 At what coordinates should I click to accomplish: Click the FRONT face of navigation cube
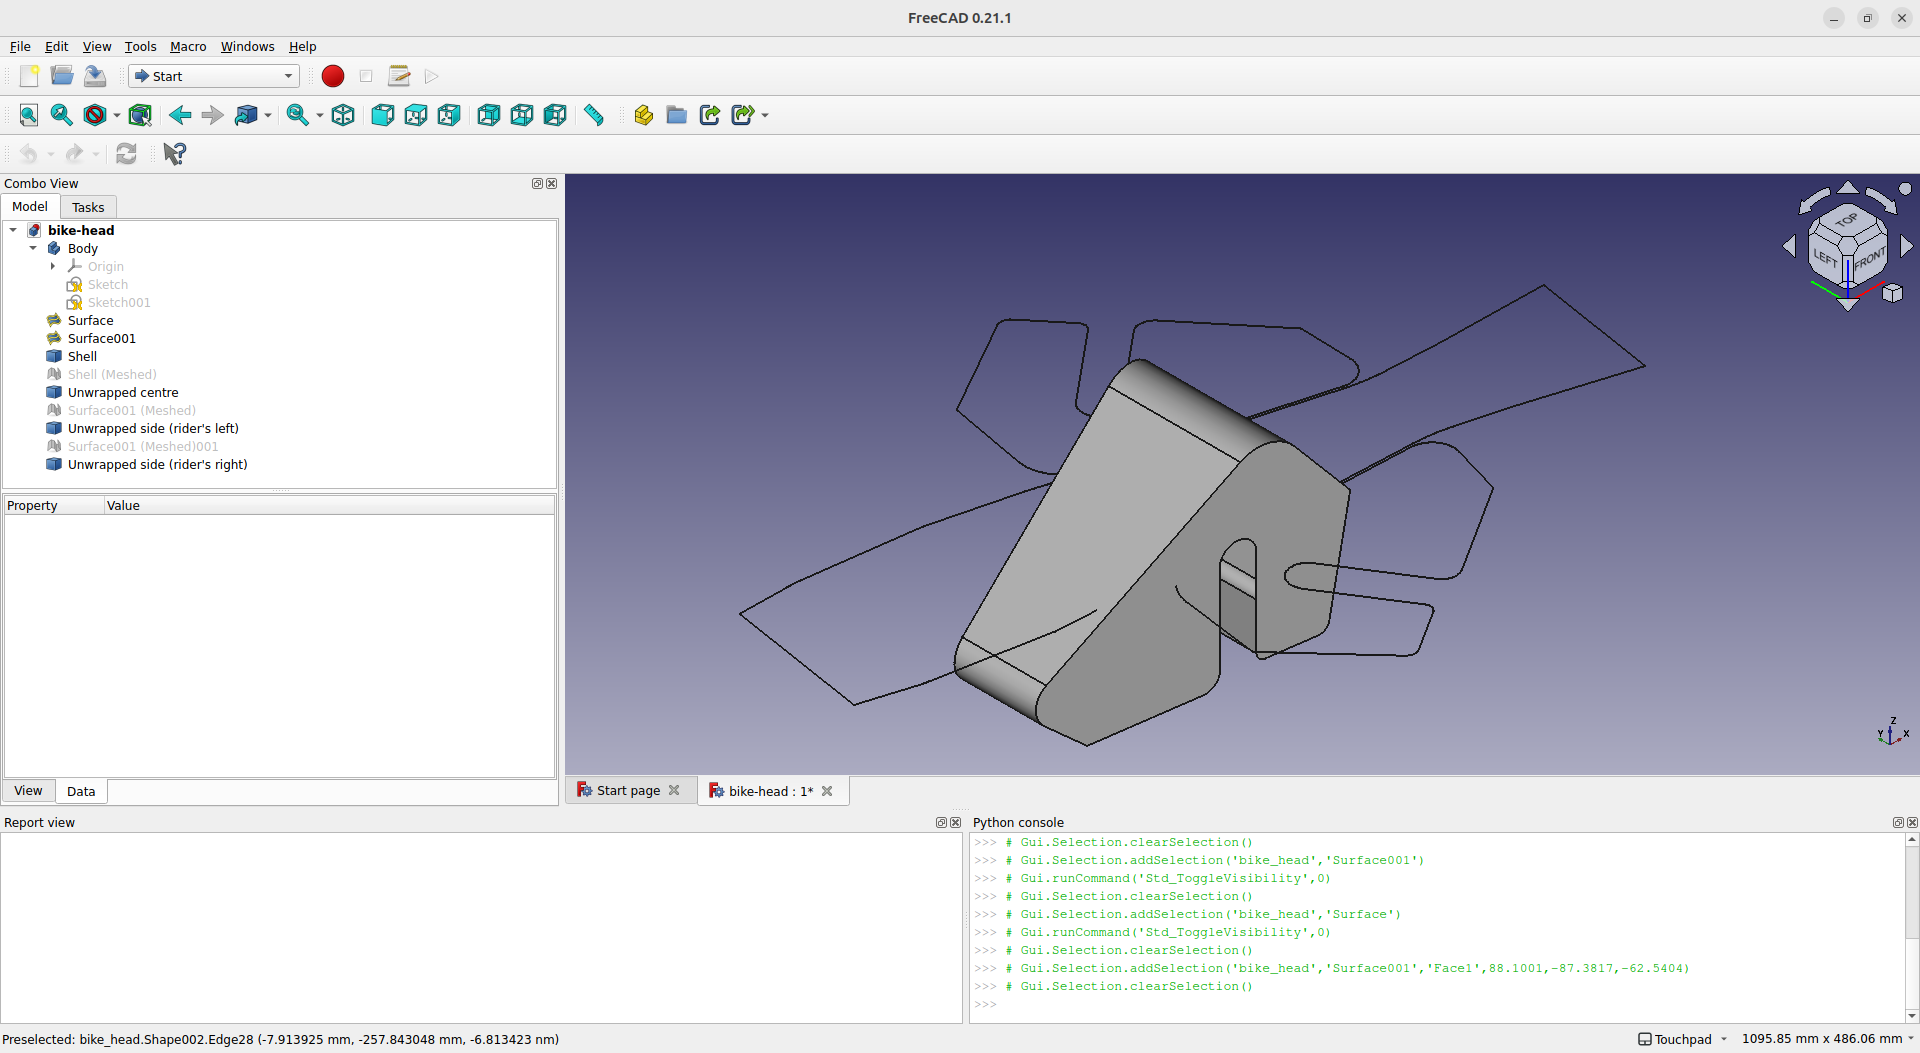1869,258
